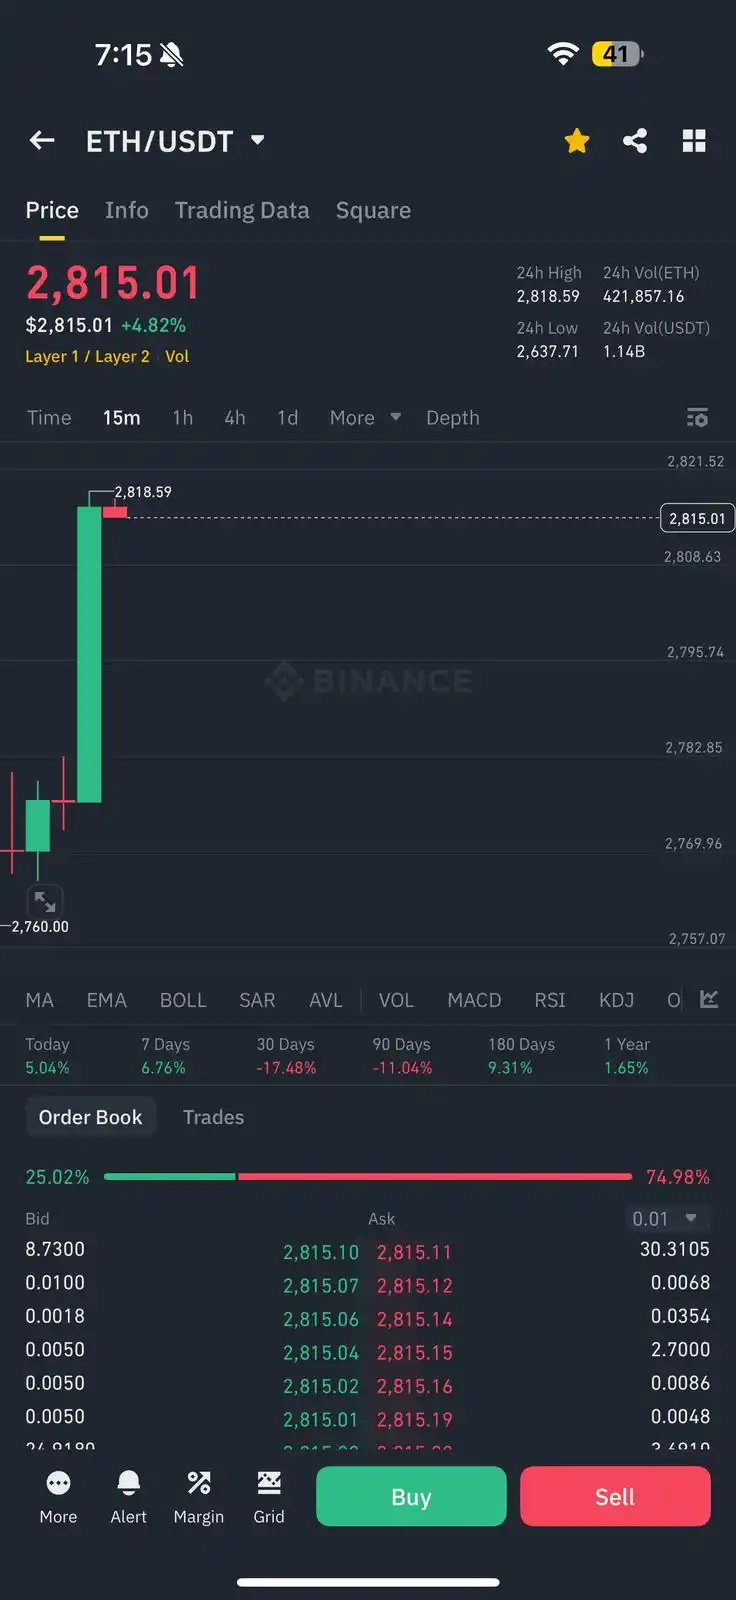736x1600 pixels.
Task: Tap the green Buy button
Action: pyautogui.click(x=411, y=1496)
